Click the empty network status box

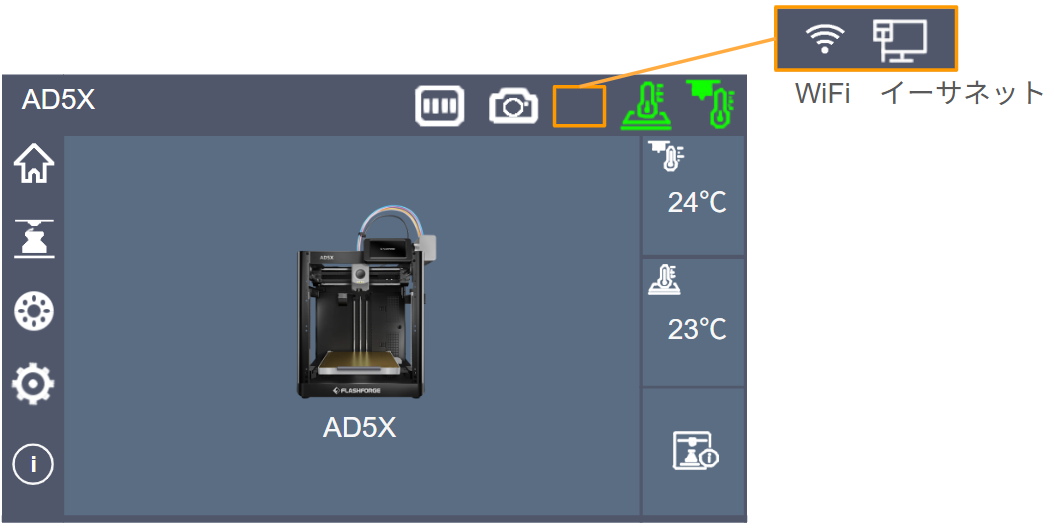pos(579,106)
